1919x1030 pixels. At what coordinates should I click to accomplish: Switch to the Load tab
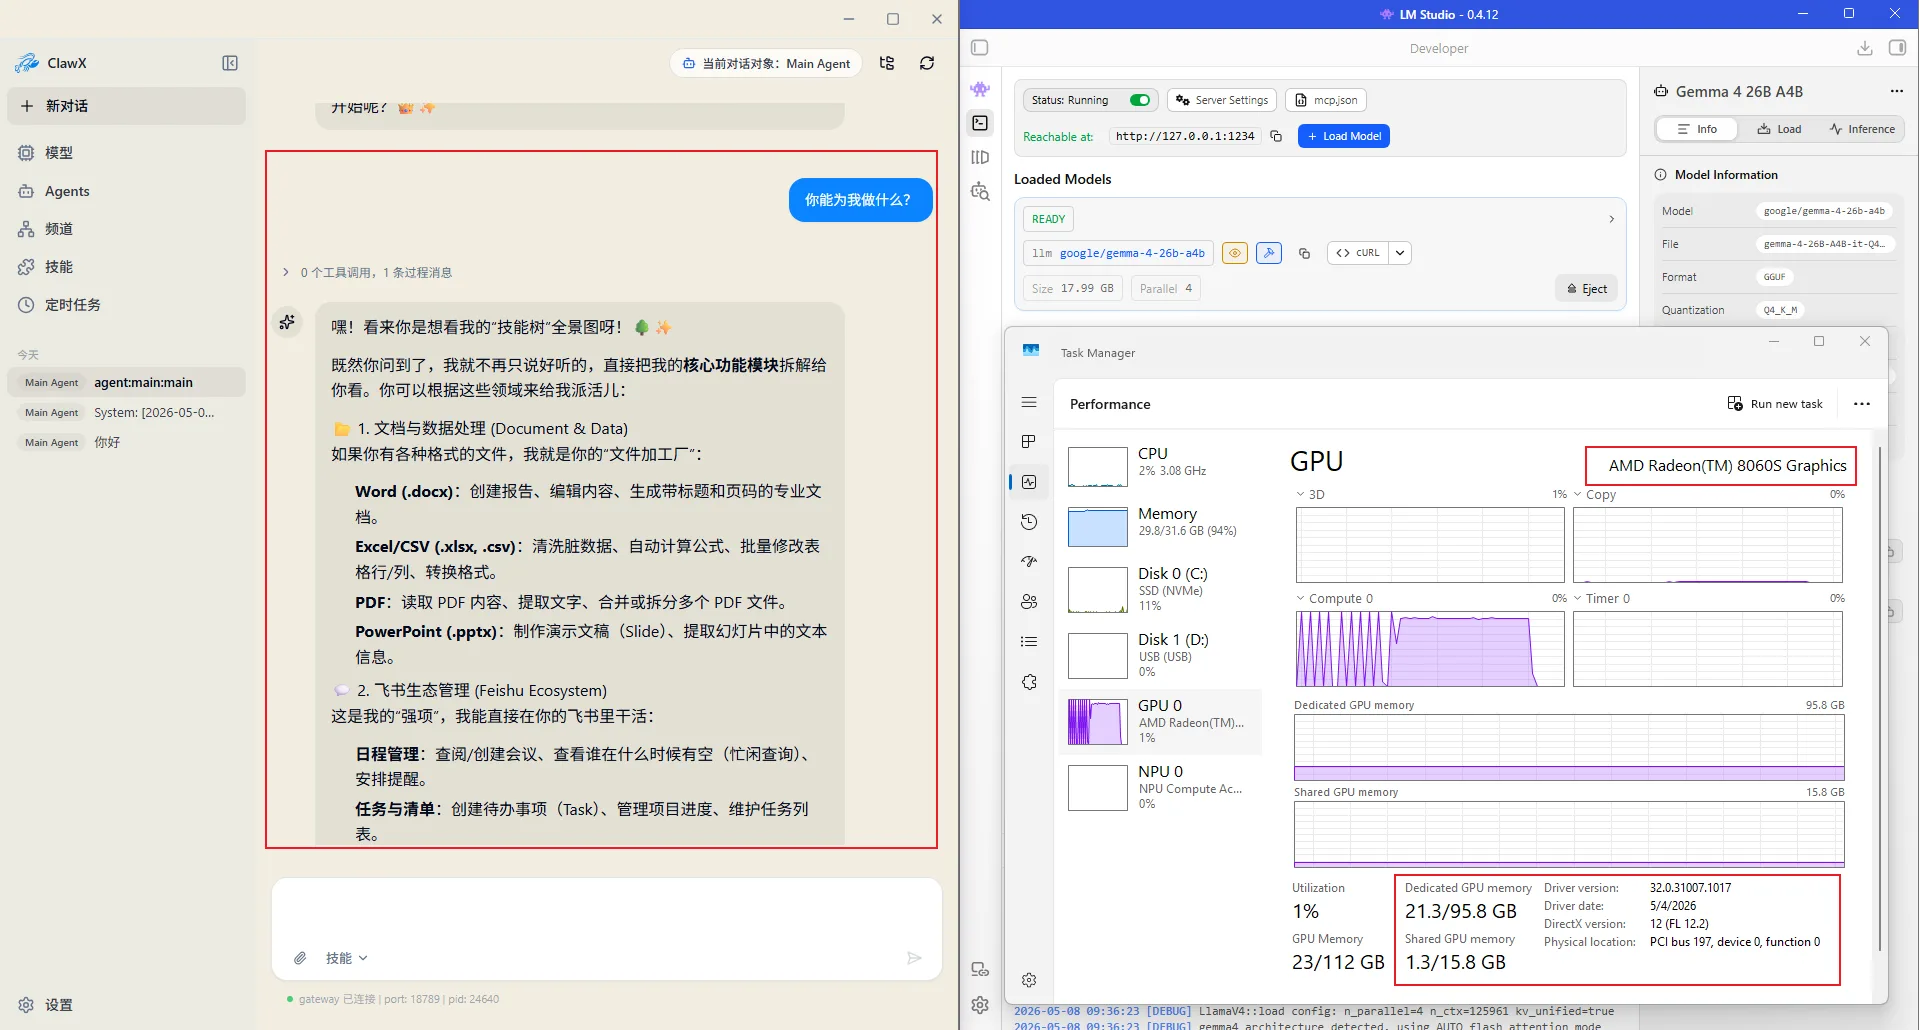[x=1779, y=129]
